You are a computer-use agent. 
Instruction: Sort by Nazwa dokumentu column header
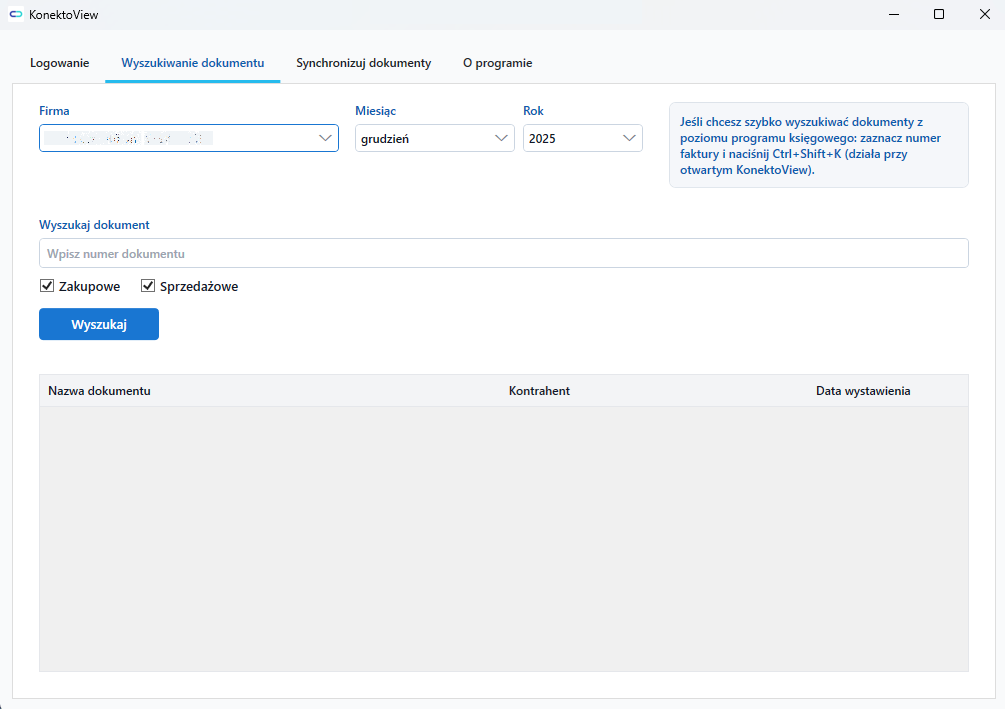coord(100,391)
